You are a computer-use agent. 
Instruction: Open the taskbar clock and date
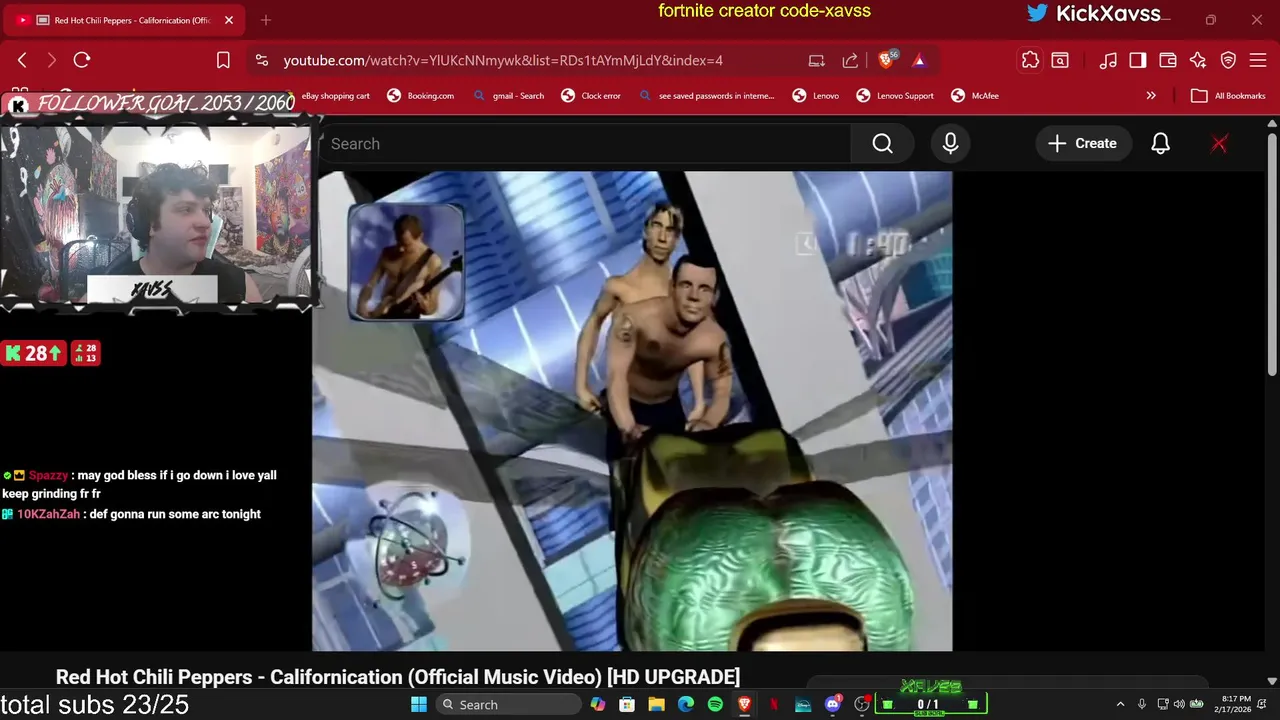click(x=1232, y=705)
